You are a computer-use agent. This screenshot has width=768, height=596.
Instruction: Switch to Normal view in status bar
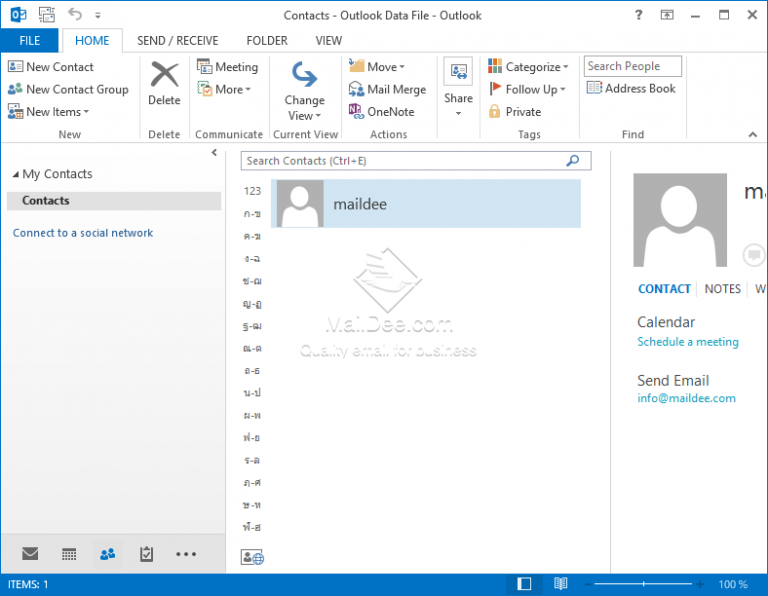(x=524, y=584)
